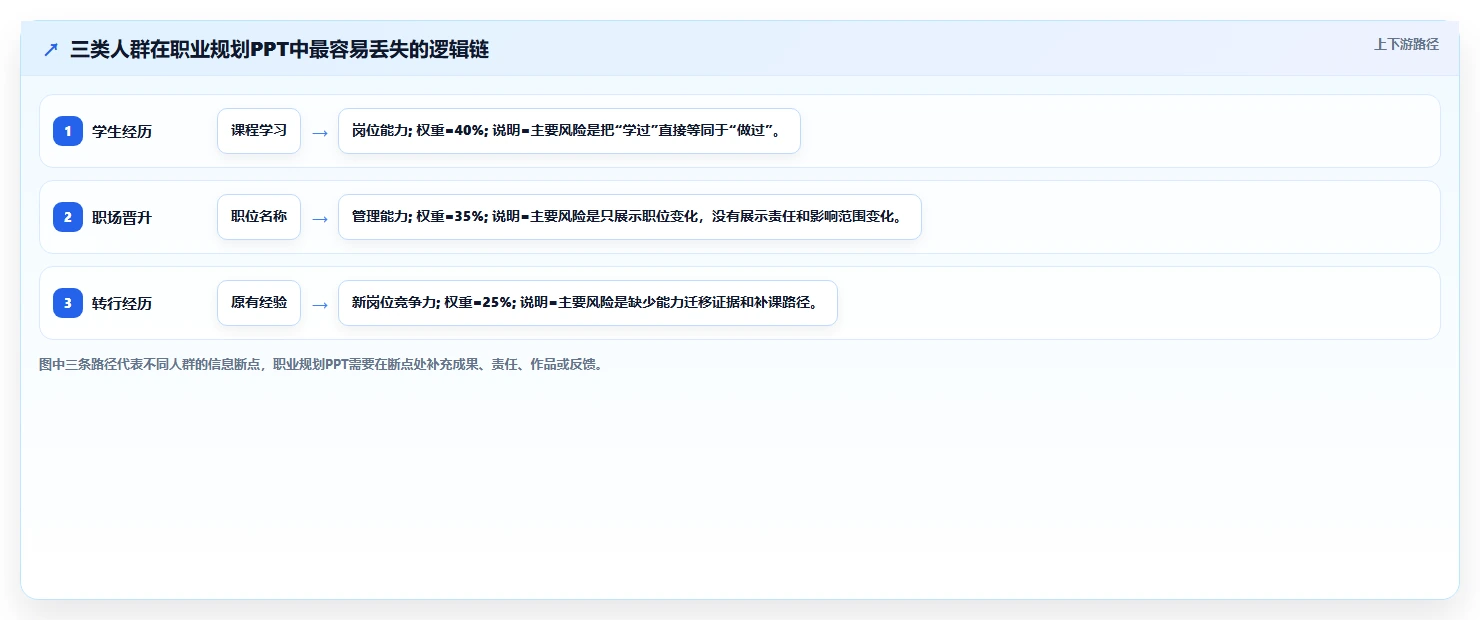
Task: Click the footnote starting with 图中三条路径
Action: click(x=321, y=364)
